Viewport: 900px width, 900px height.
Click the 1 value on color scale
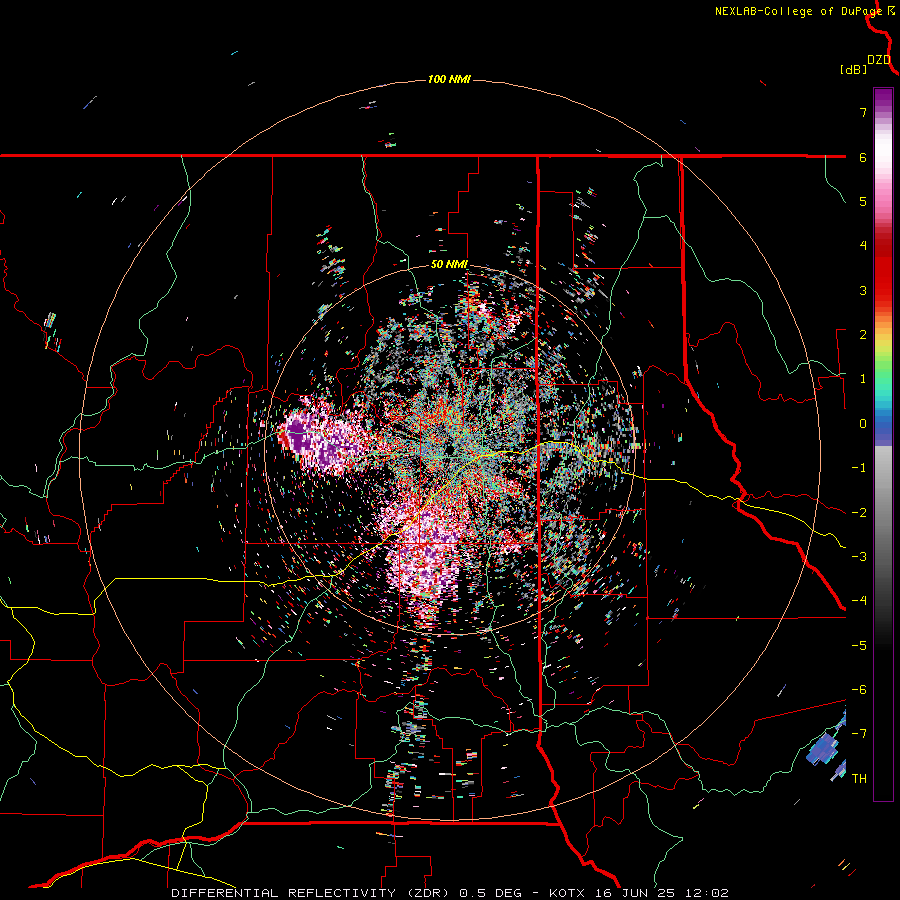pyautogui.click(x=863, y=379)
